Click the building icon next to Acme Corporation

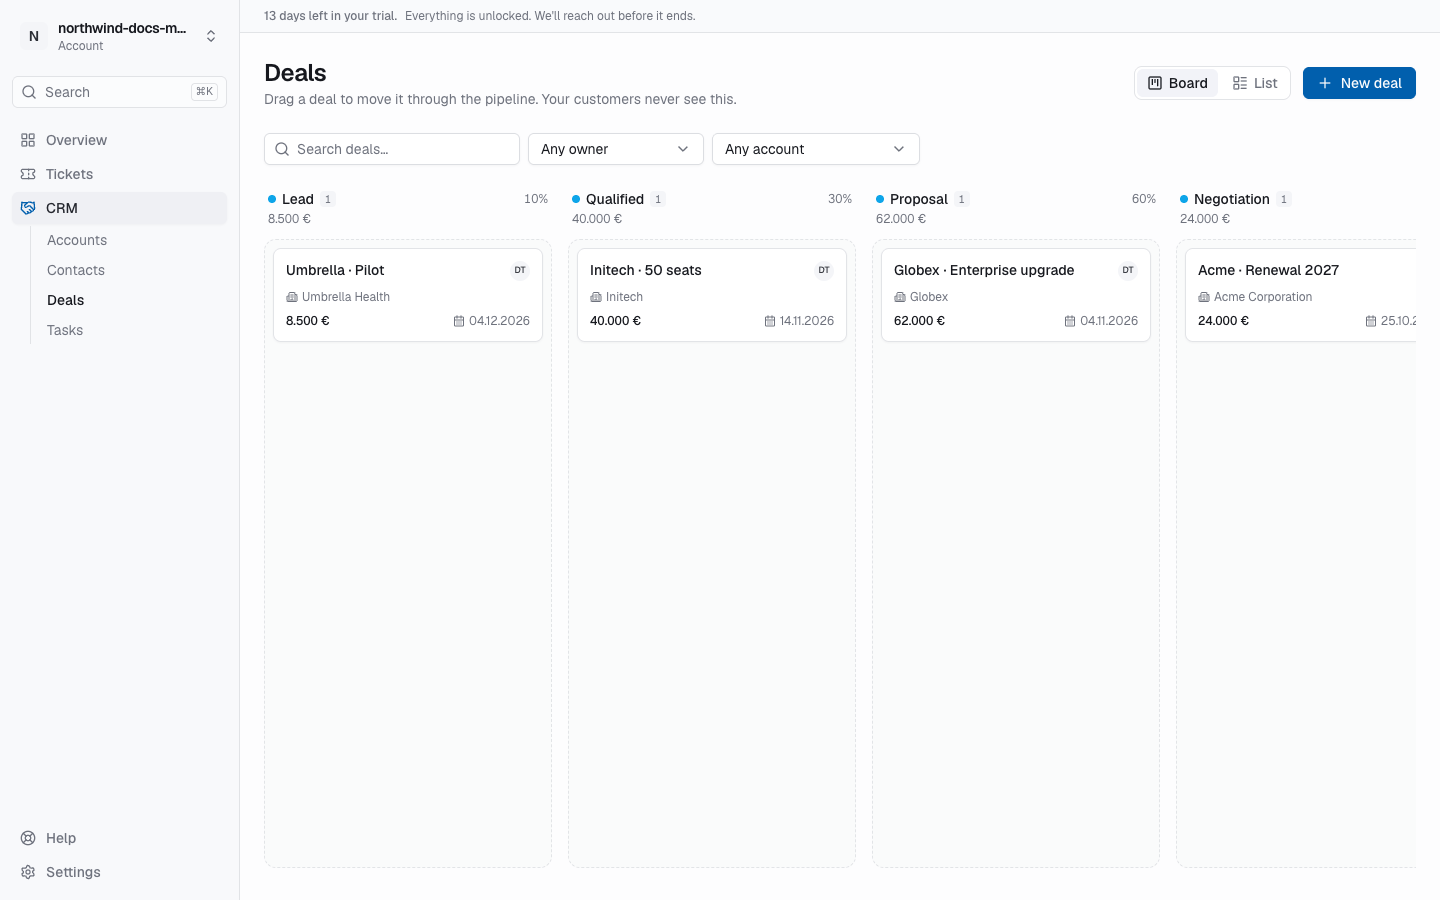point(1204,297)
